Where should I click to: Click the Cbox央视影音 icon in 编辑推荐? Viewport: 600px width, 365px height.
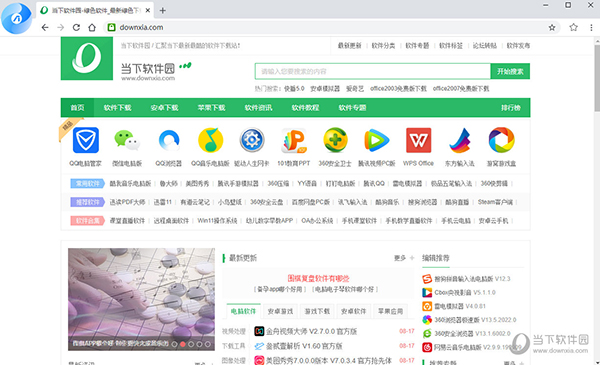[427, 293]
